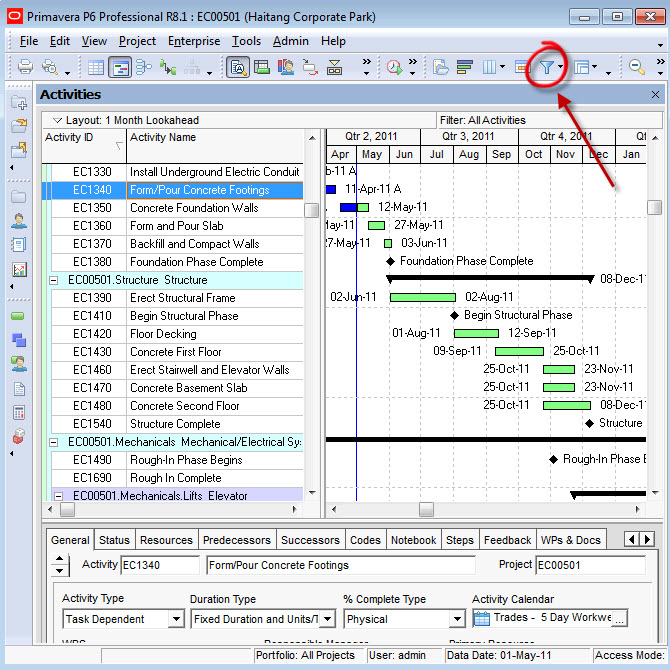Show Activity Usage Spreadsheet icon
Screen dimensions: 670x670
click(x=262, y=67)
